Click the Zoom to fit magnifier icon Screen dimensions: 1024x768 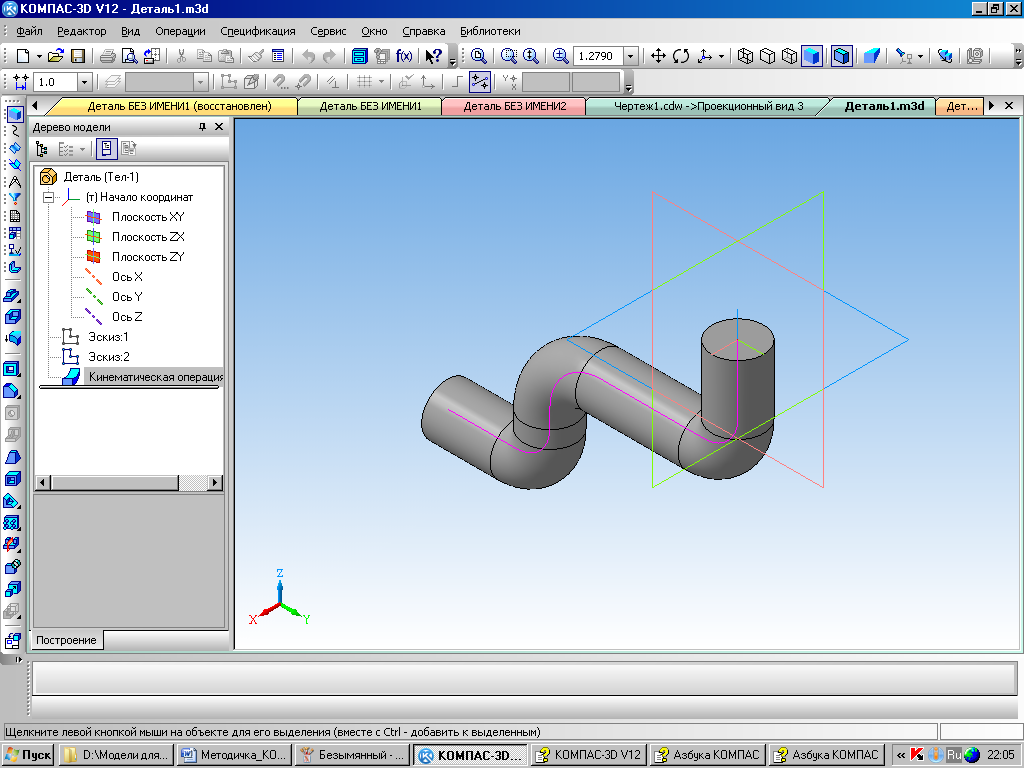click(x=479, y=56)
